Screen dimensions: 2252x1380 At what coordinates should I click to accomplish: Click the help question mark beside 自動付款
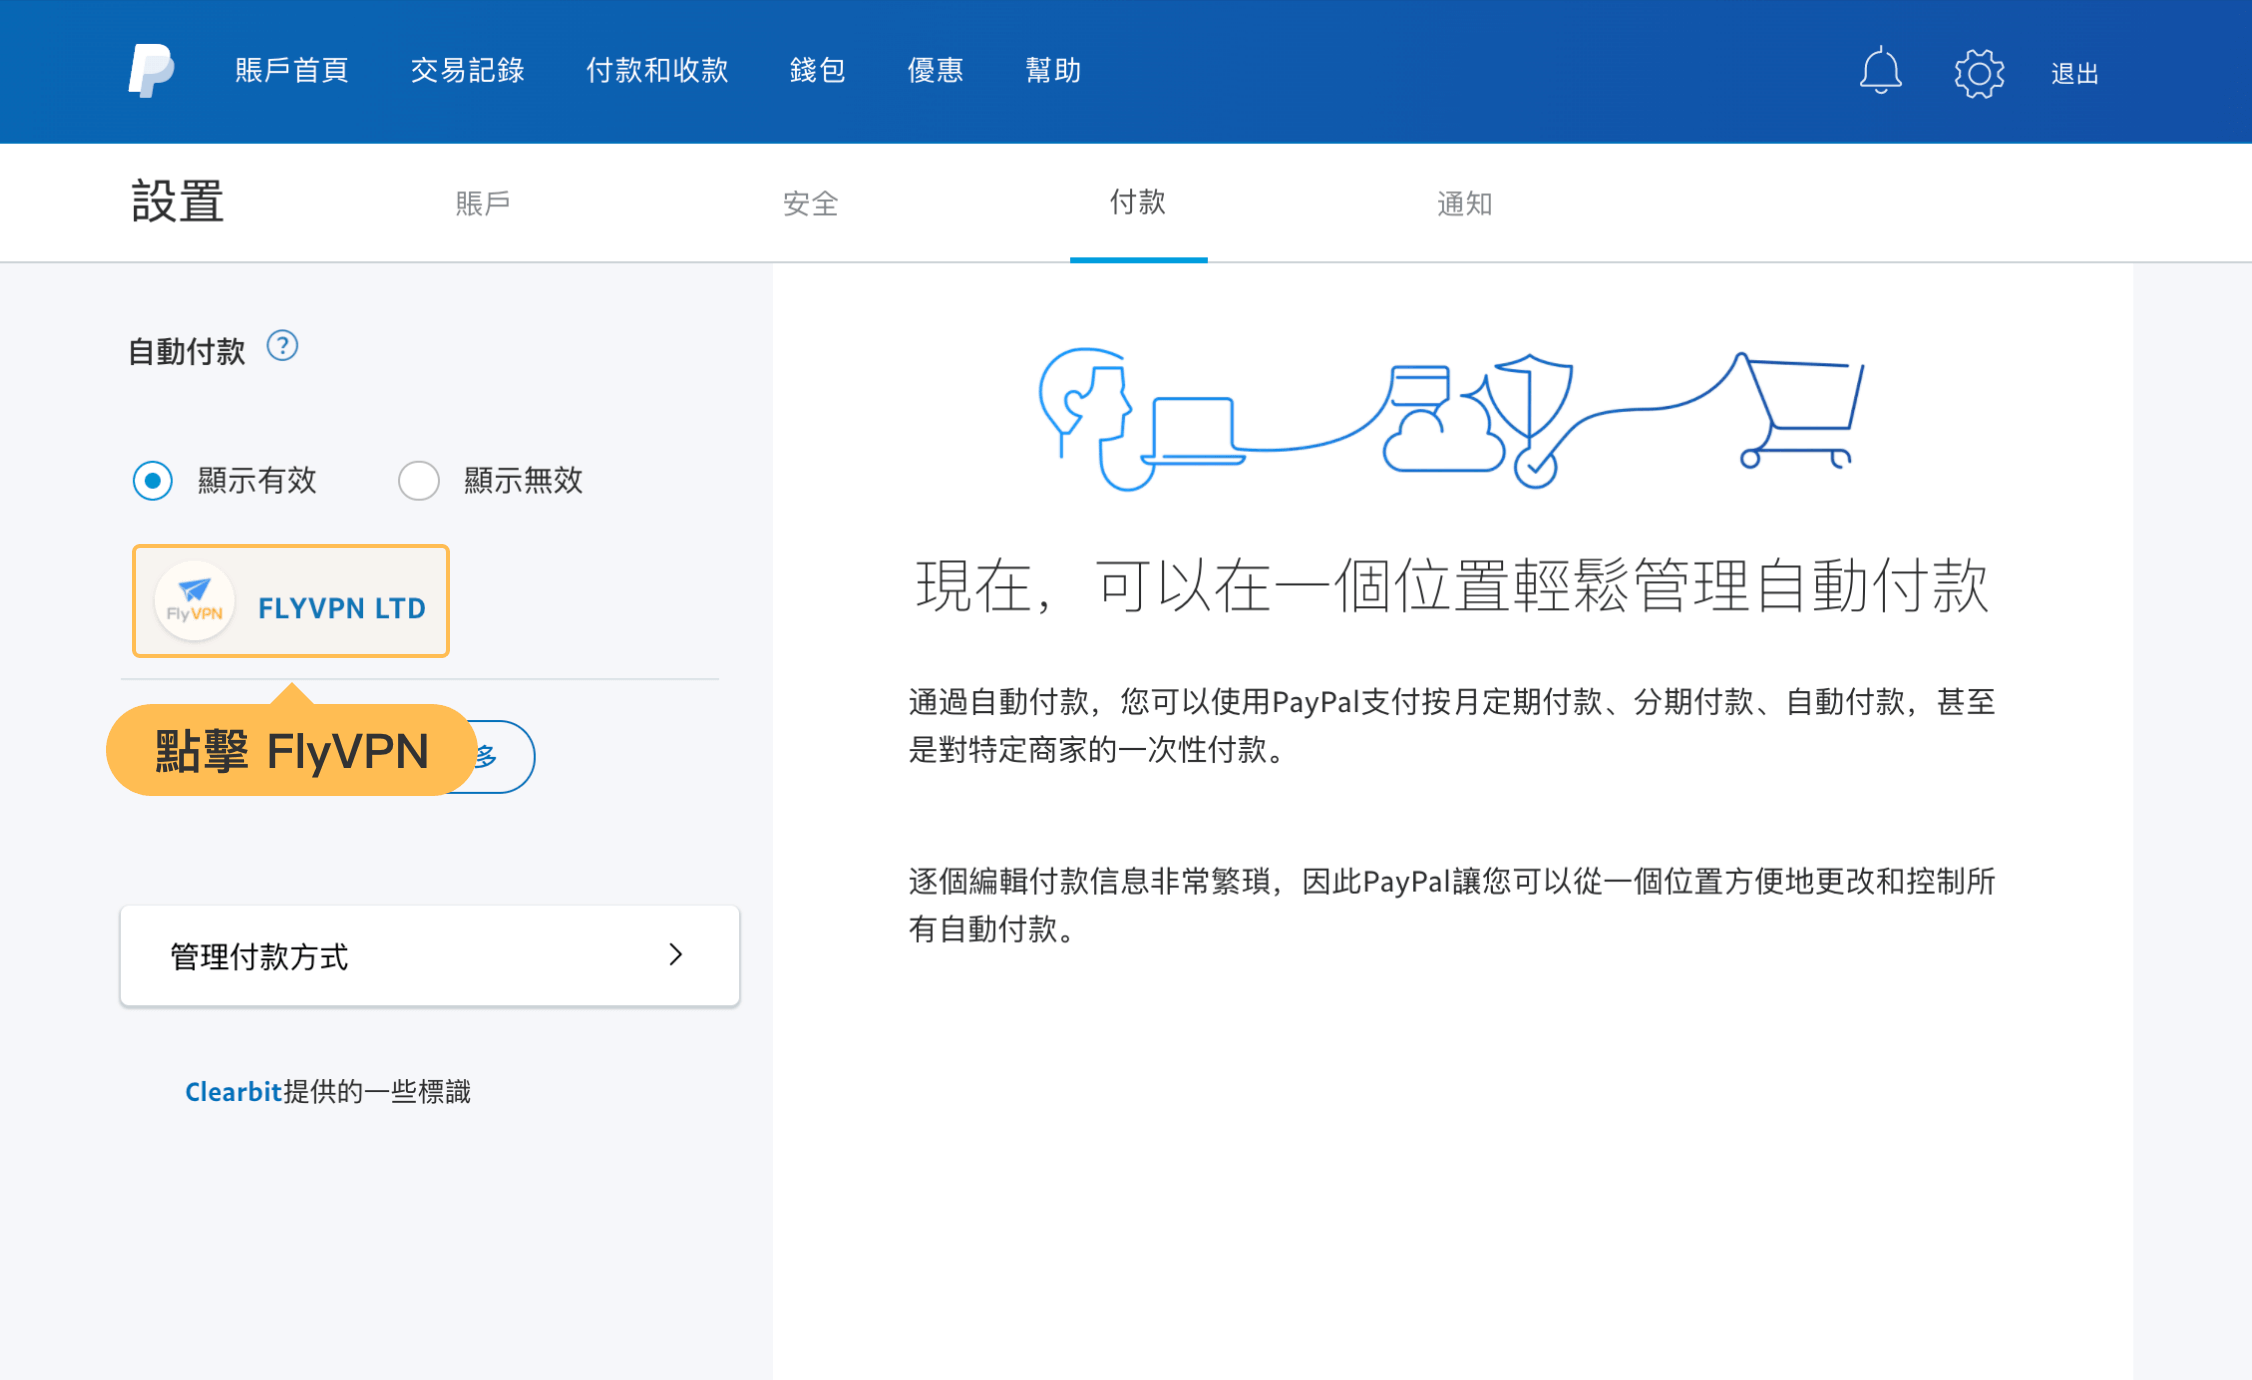282,346
